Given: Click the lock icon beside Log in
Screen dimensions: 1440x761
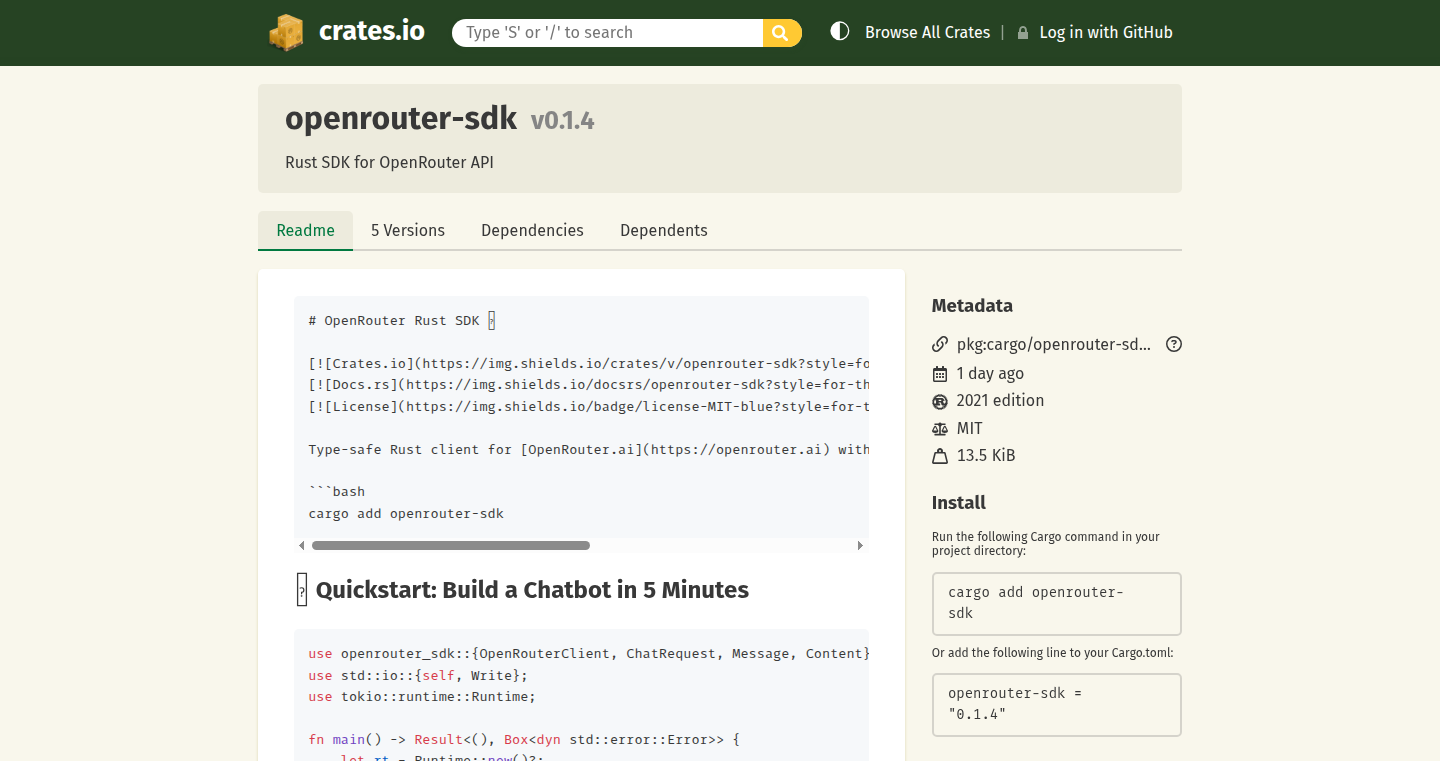Looking at the screenshot, I should click(1023, 33).
